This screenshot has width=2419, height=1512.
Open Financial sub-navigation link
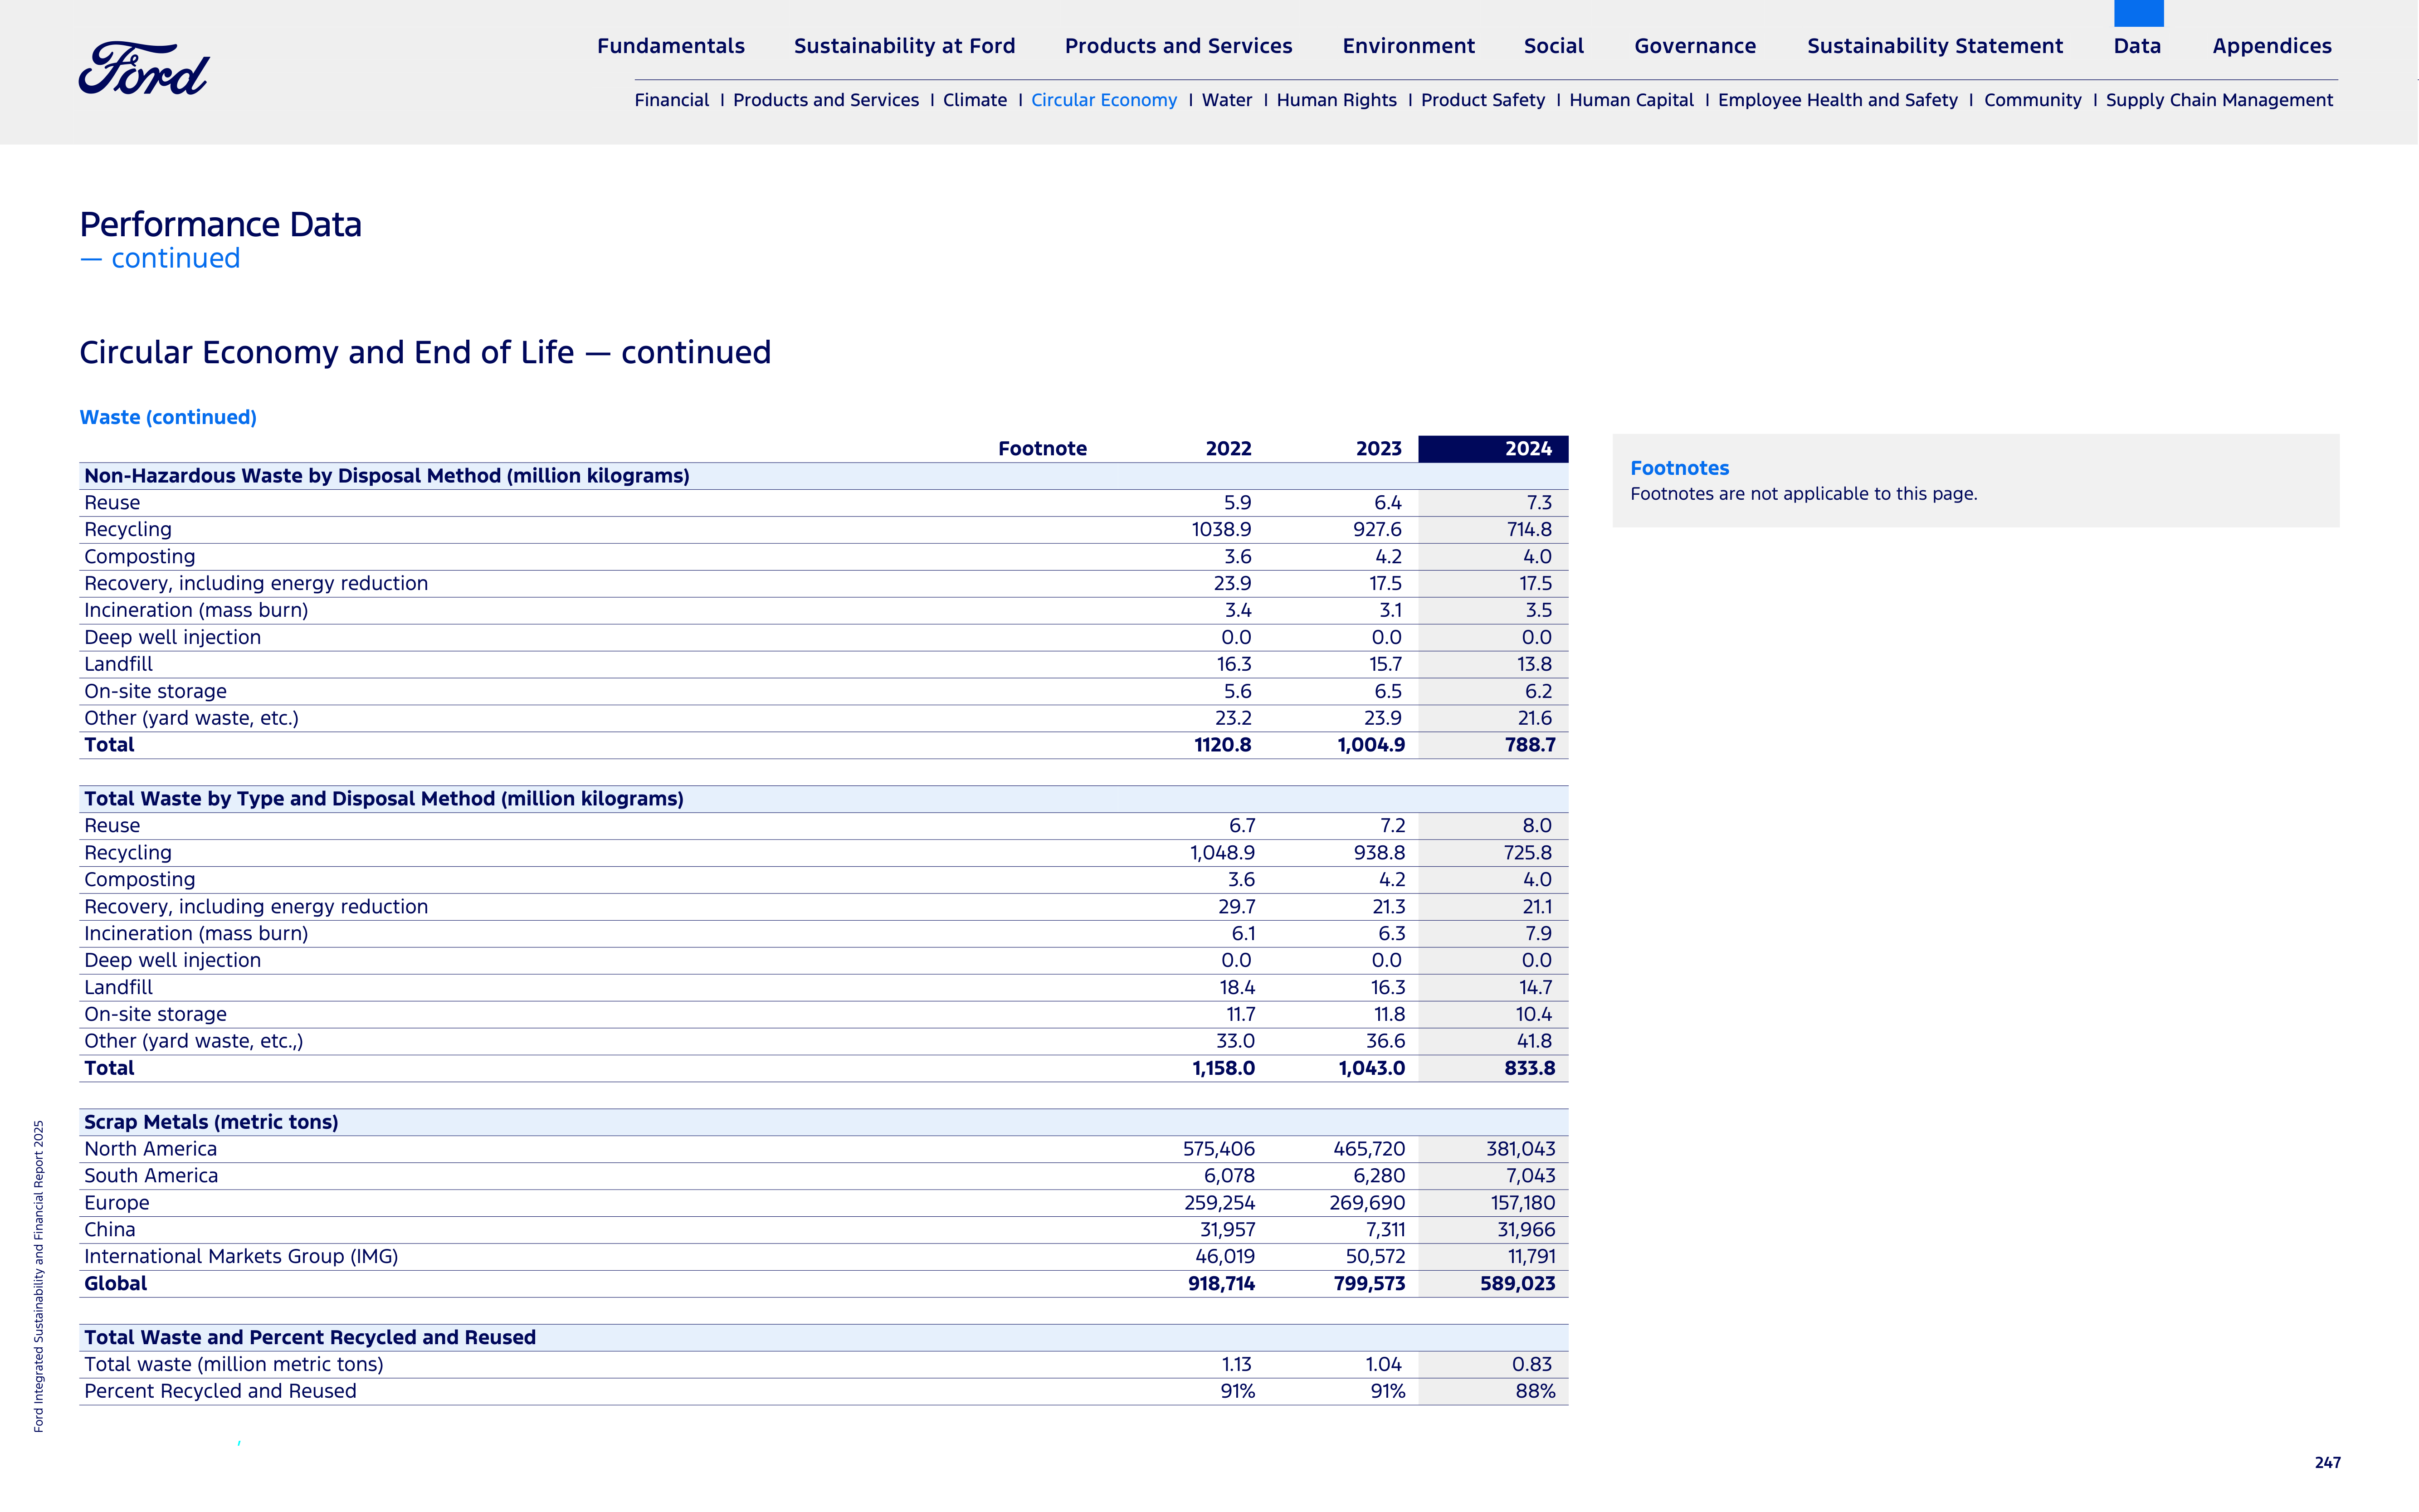click(x=672, y=100)
